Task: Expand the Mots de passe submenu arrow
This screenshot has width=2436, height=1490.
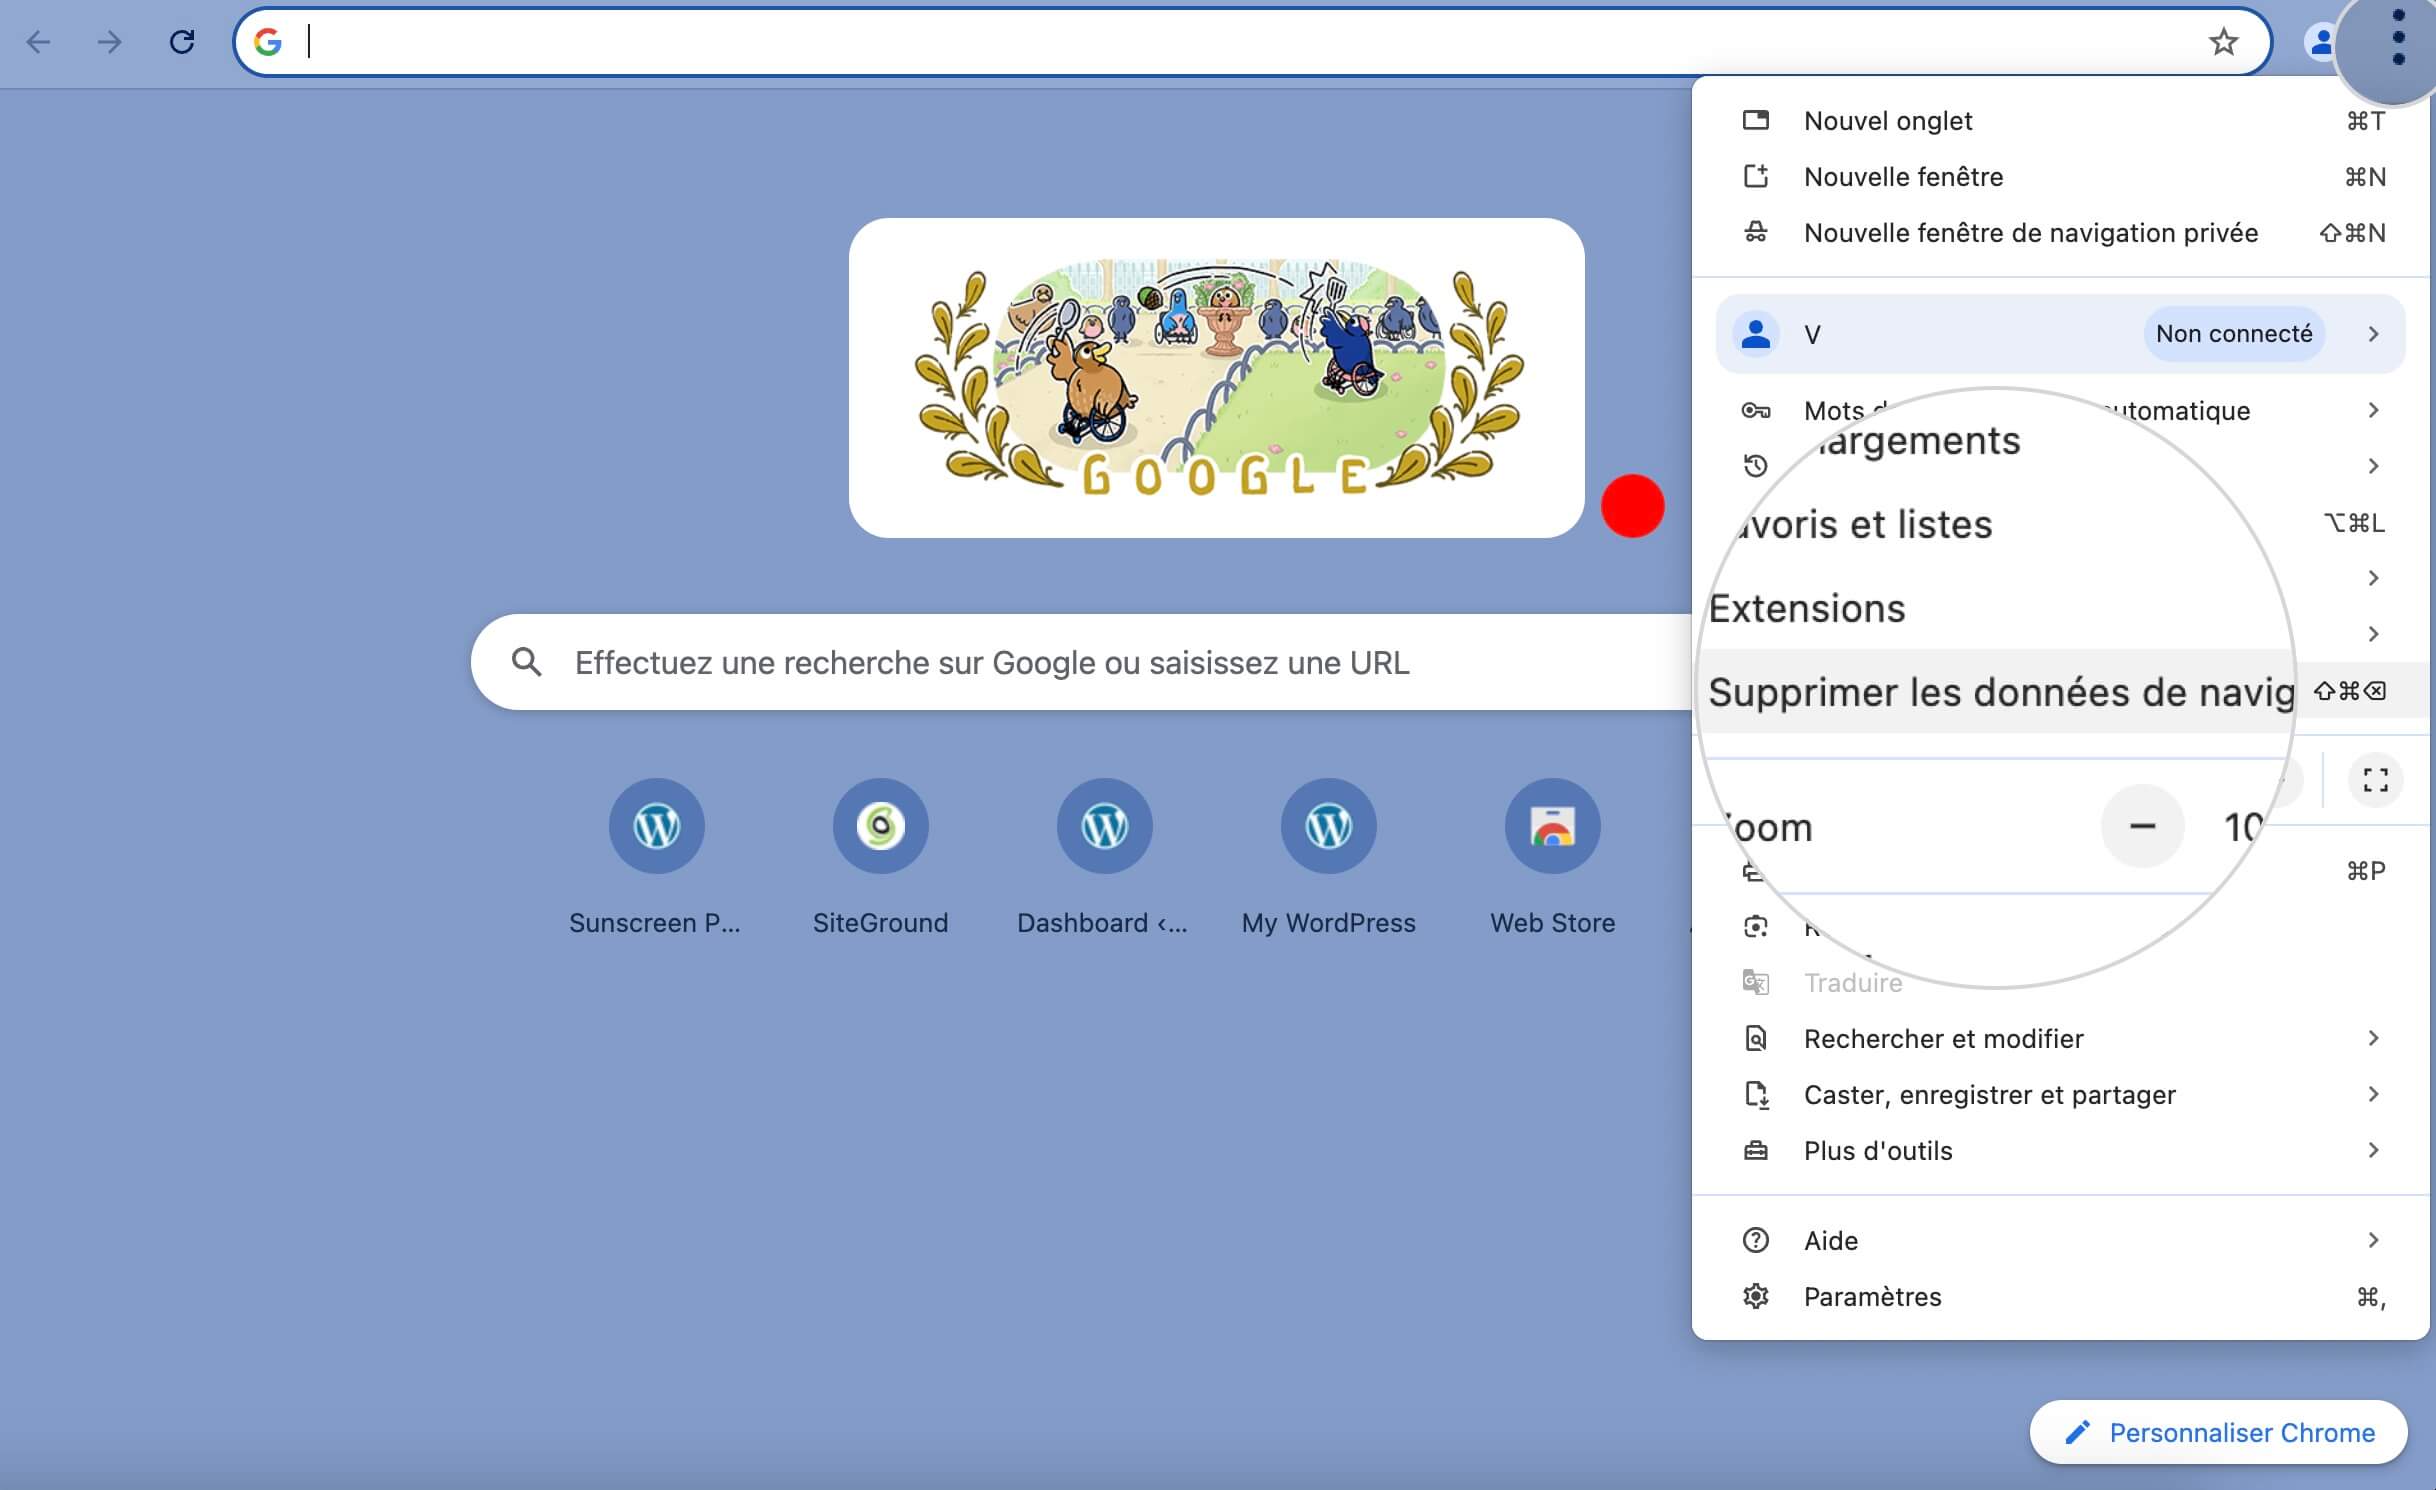Action: (x=2373, y=411)
